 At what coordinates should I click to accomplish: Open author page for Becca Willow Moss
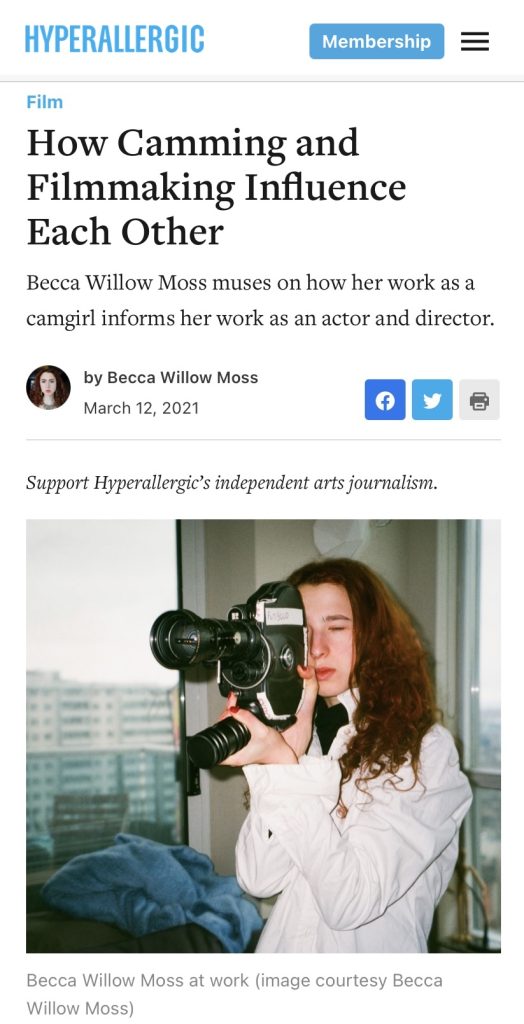pos(182,377)
